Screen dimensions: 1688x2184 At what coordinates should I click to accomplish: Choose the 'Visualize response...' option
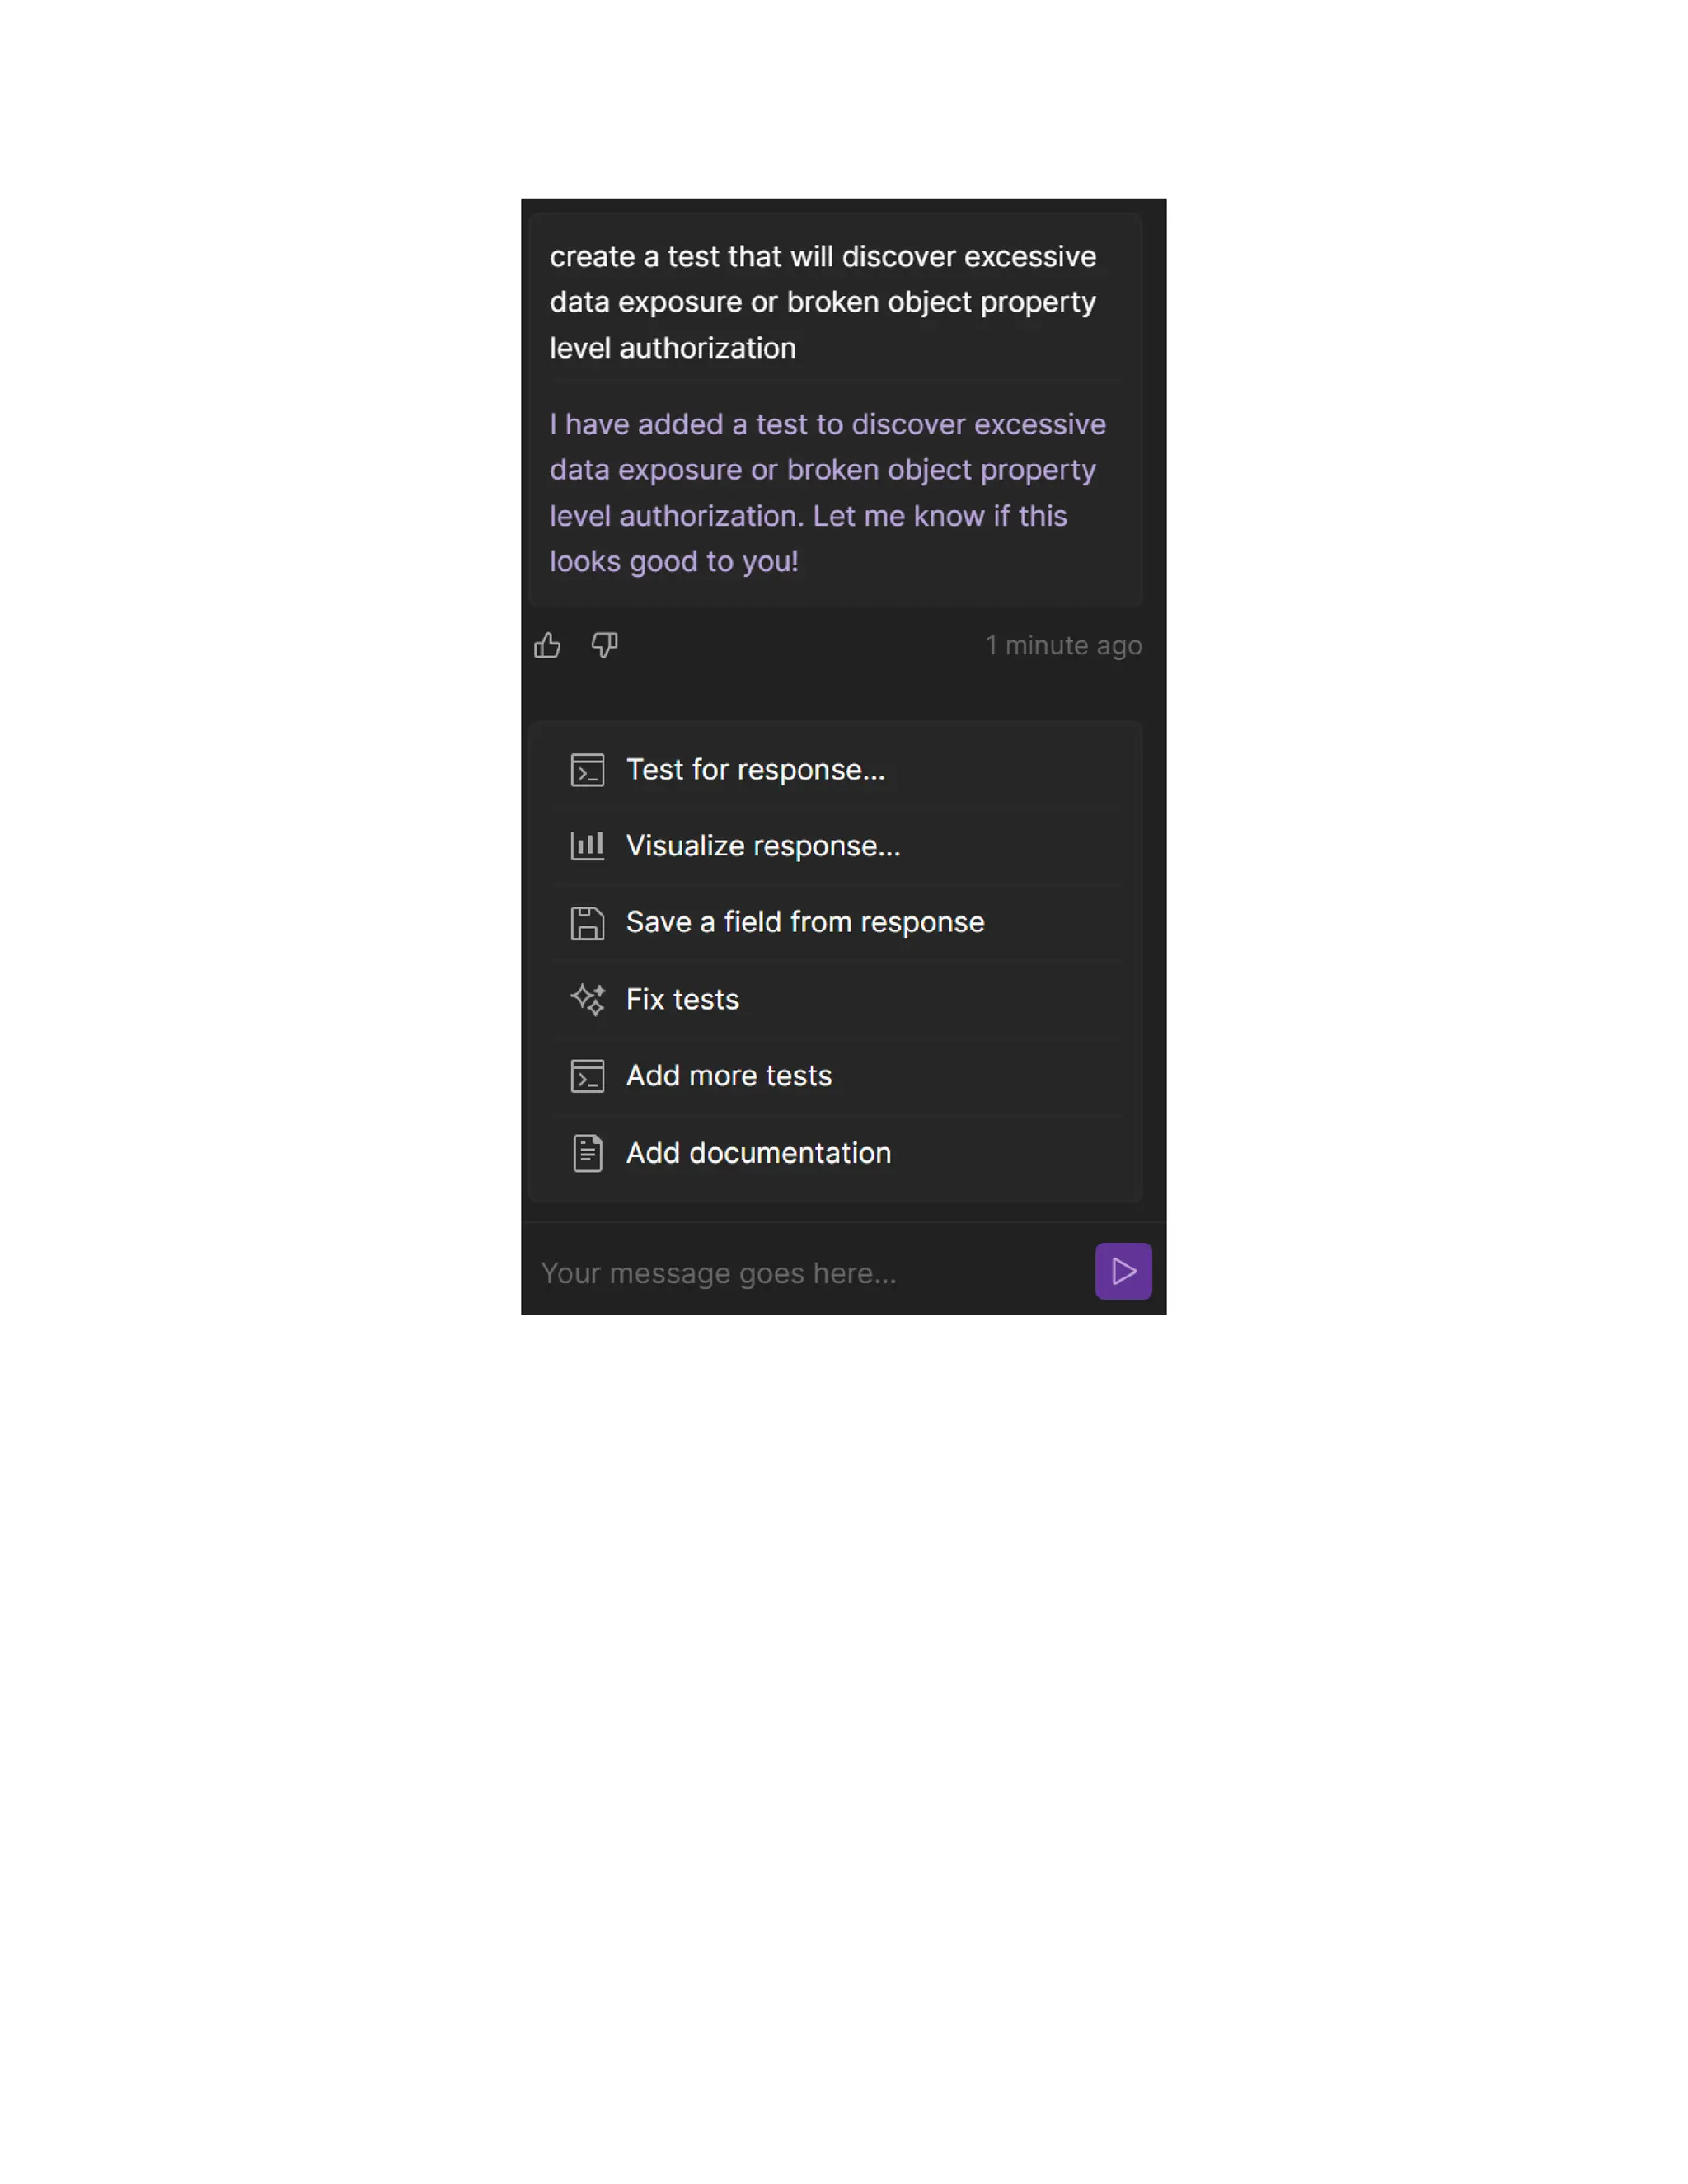(x=836, y=846)
